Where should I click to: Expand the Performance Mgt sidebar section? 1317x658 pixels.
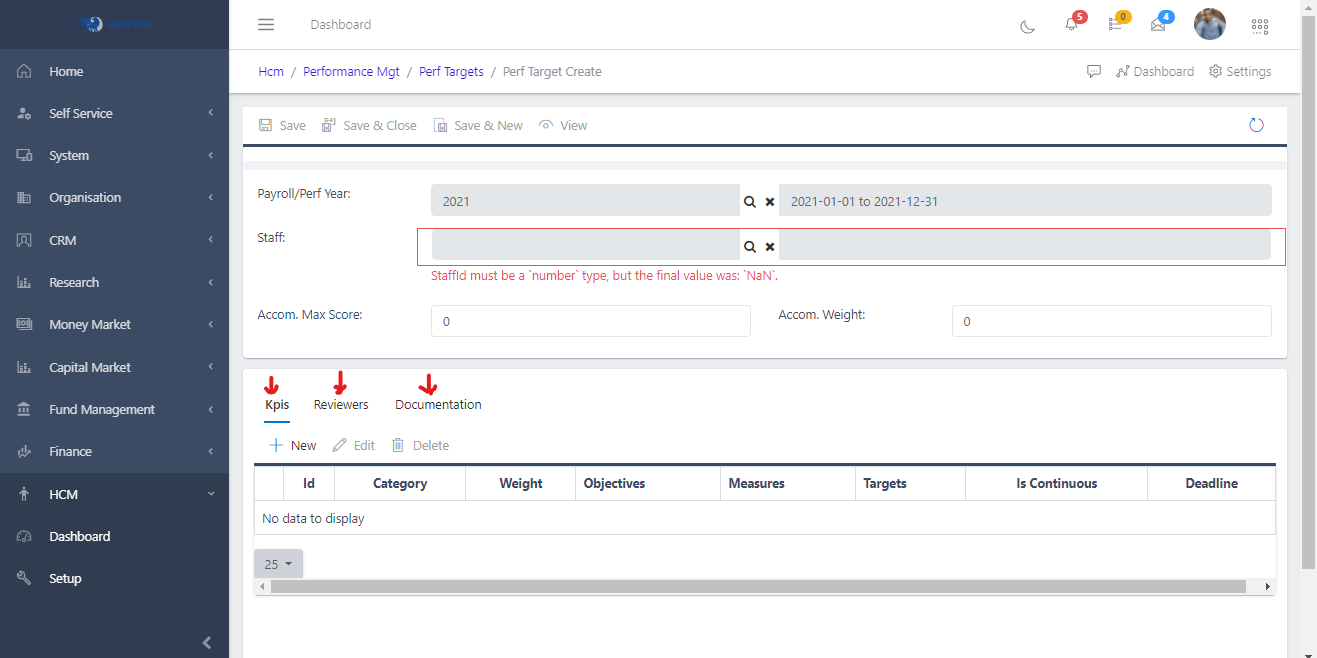point(351,71)
